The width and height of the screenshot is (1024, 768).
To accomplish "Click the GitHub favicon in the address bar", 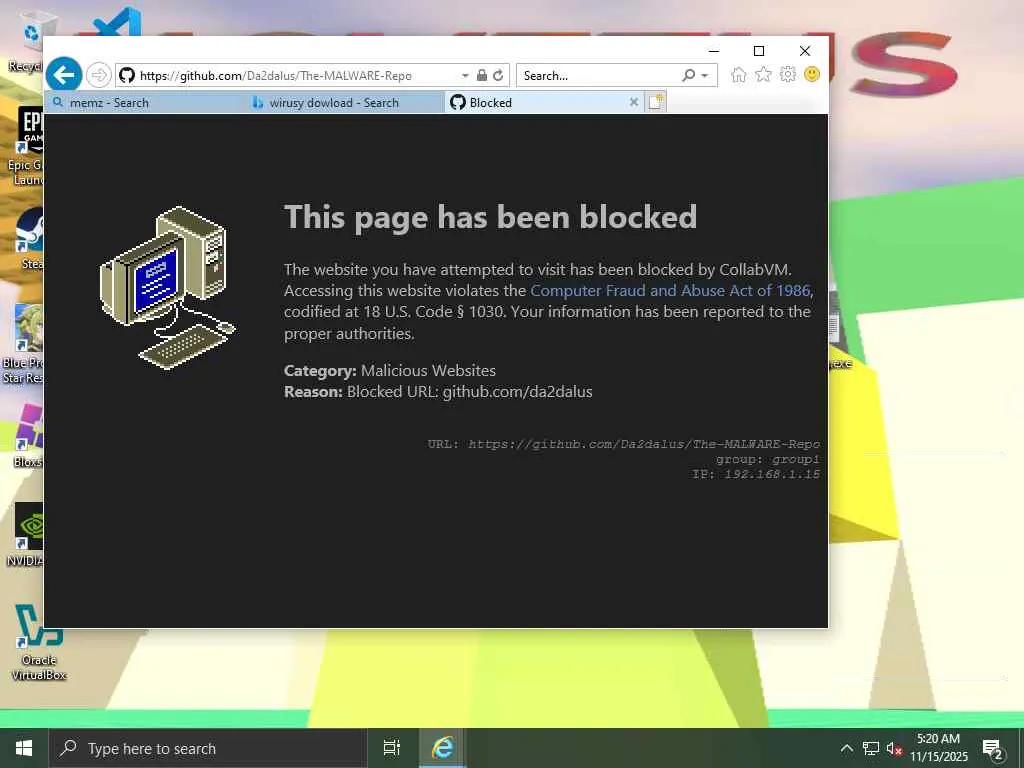I will pyautogui.click(x=127, y=75).
